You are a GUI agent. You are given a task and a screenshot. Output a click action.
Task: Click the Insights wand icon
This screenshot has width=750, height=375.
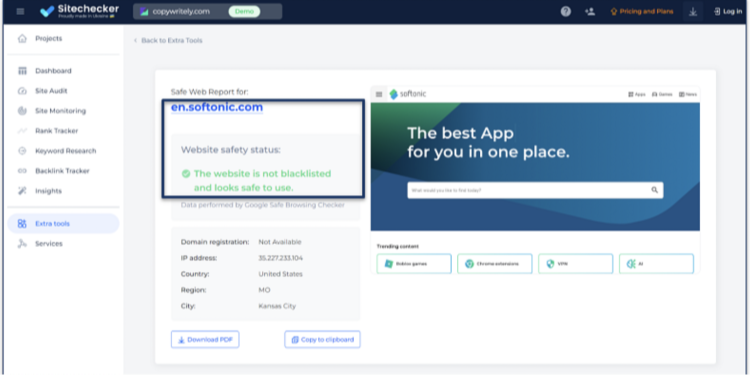[x=22, y=191]
